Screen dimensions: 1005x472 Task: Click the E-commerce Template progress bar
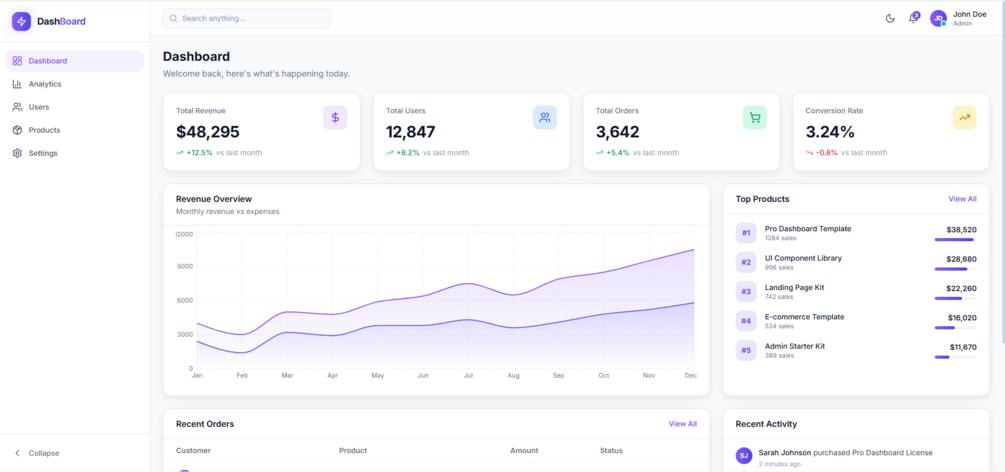[956, 328]
